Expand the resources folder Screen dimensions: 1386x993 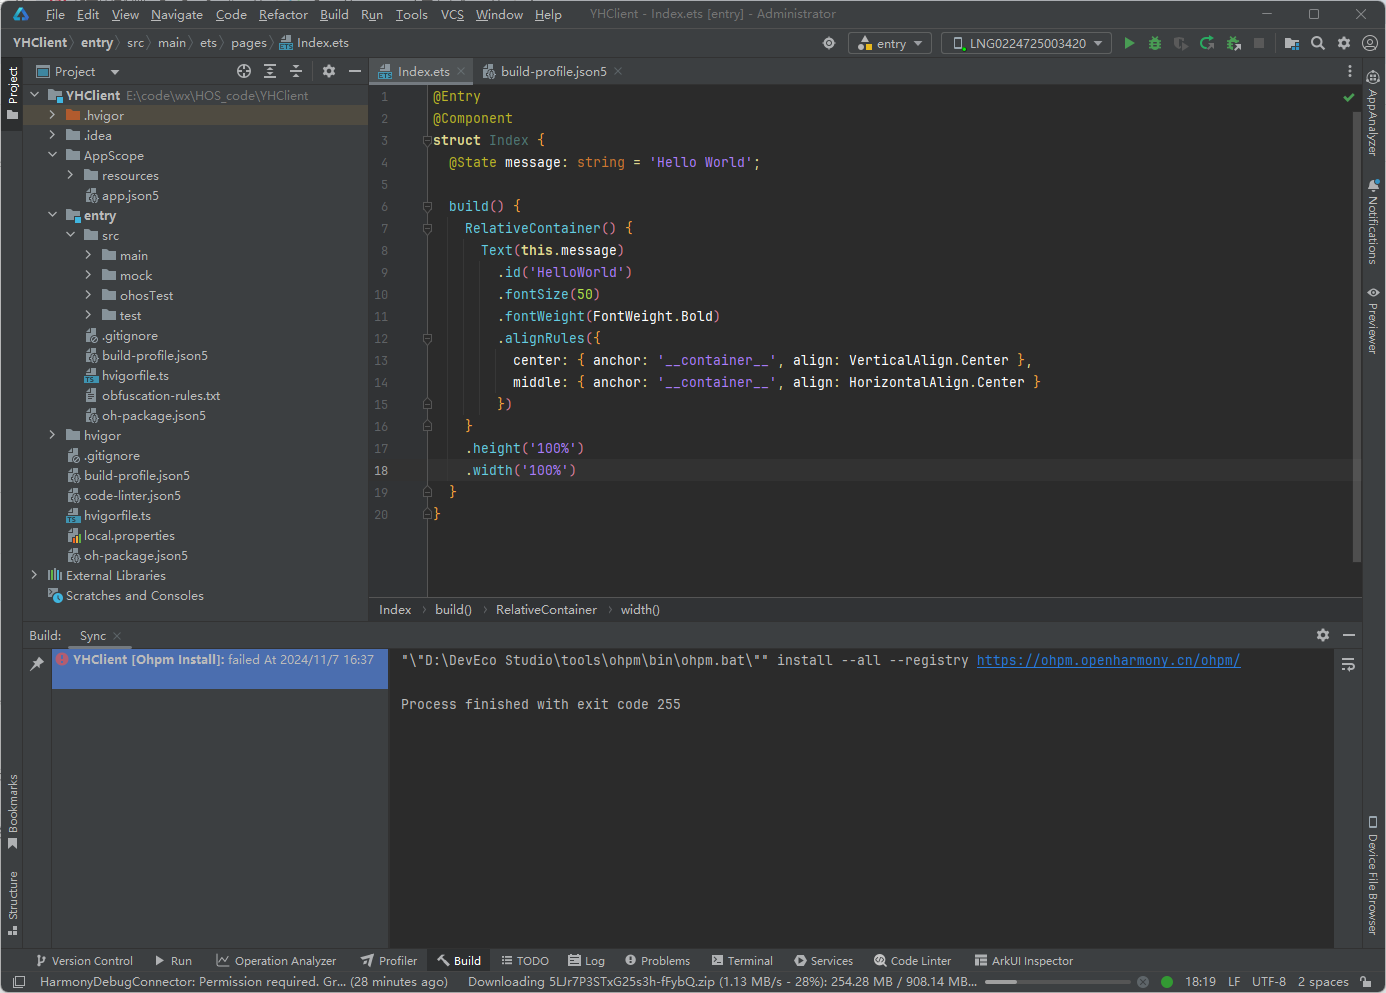[x=70, y=175]
